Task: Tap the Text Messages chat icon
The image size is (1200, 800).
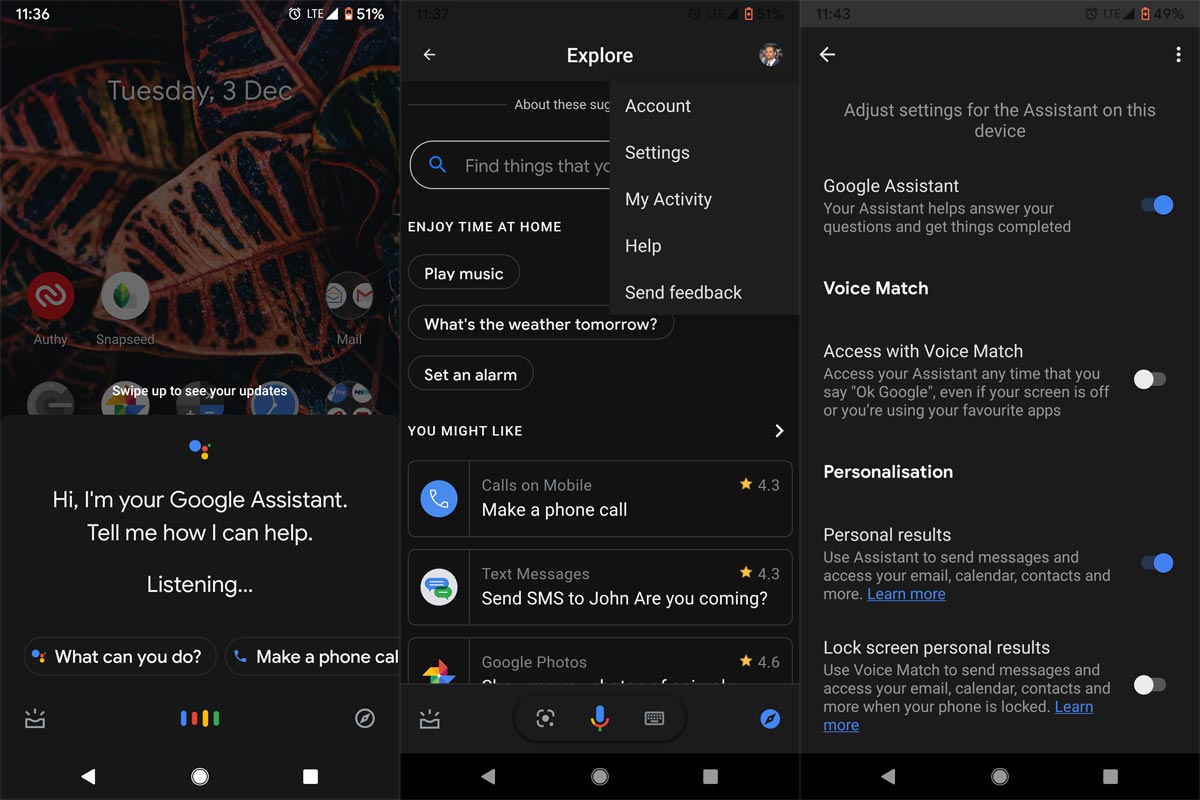Action: point(439,586)
